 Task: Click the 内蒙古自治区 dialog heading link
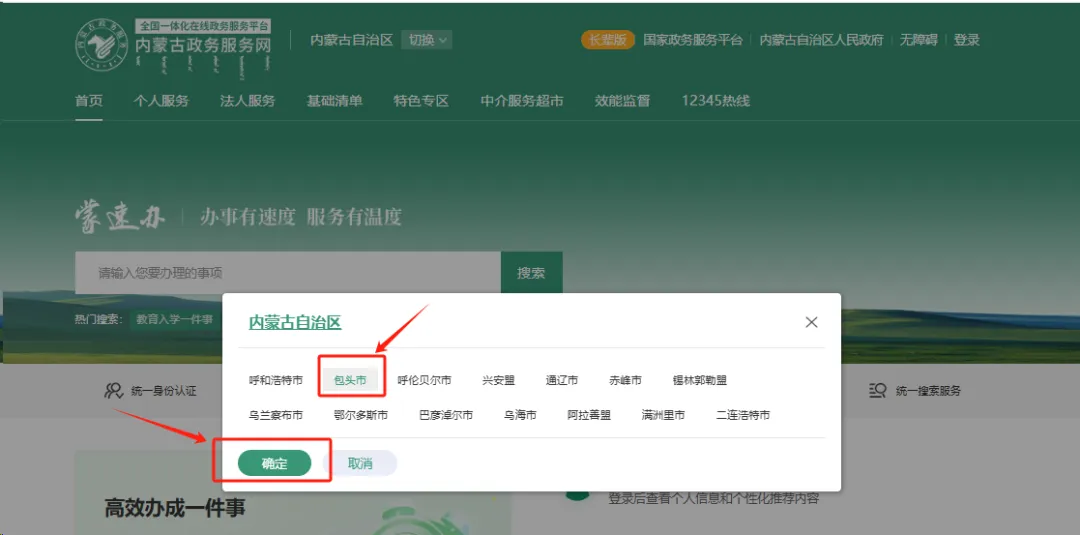point(295,322)
